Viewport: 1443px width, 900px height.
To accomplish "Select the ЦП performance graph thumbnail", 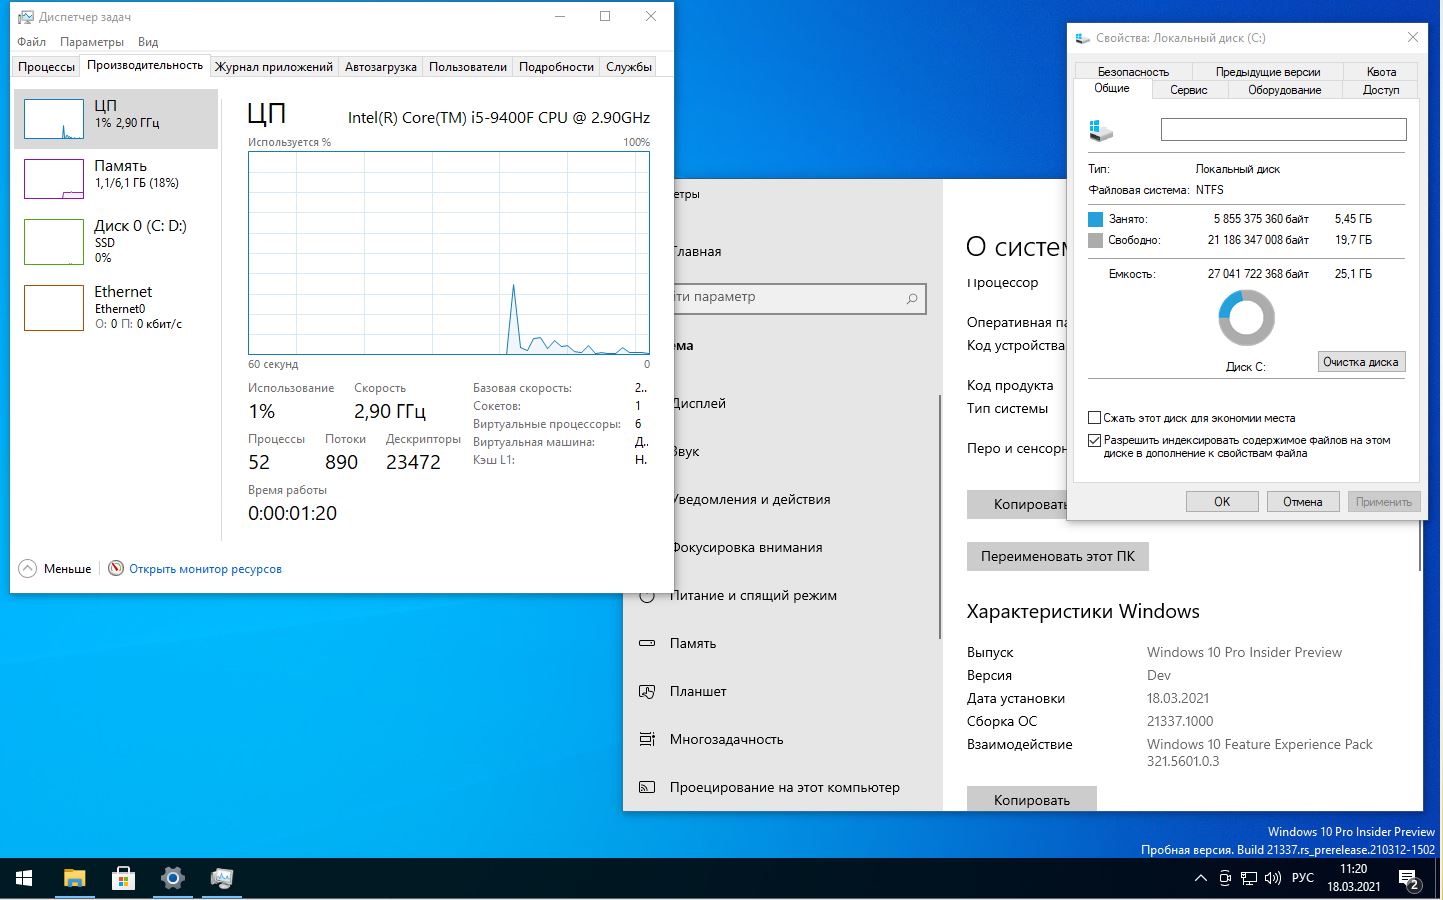I will tap(54, 119).
